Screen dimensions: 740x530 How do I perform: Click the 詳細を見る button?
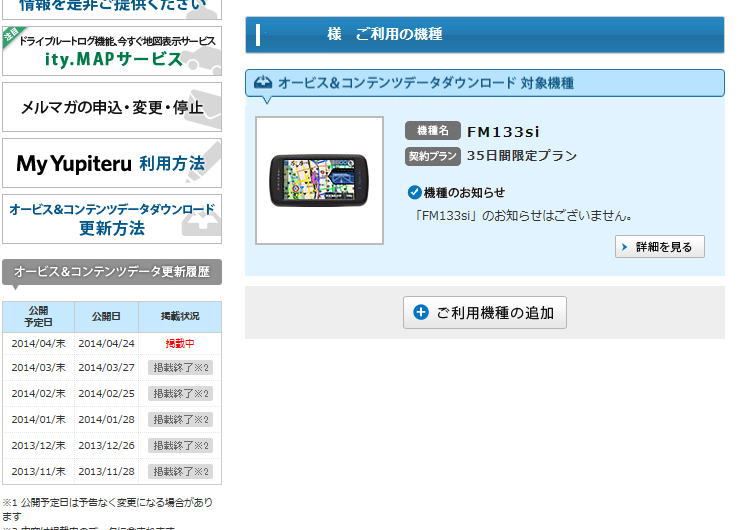(x=660, y=247)
